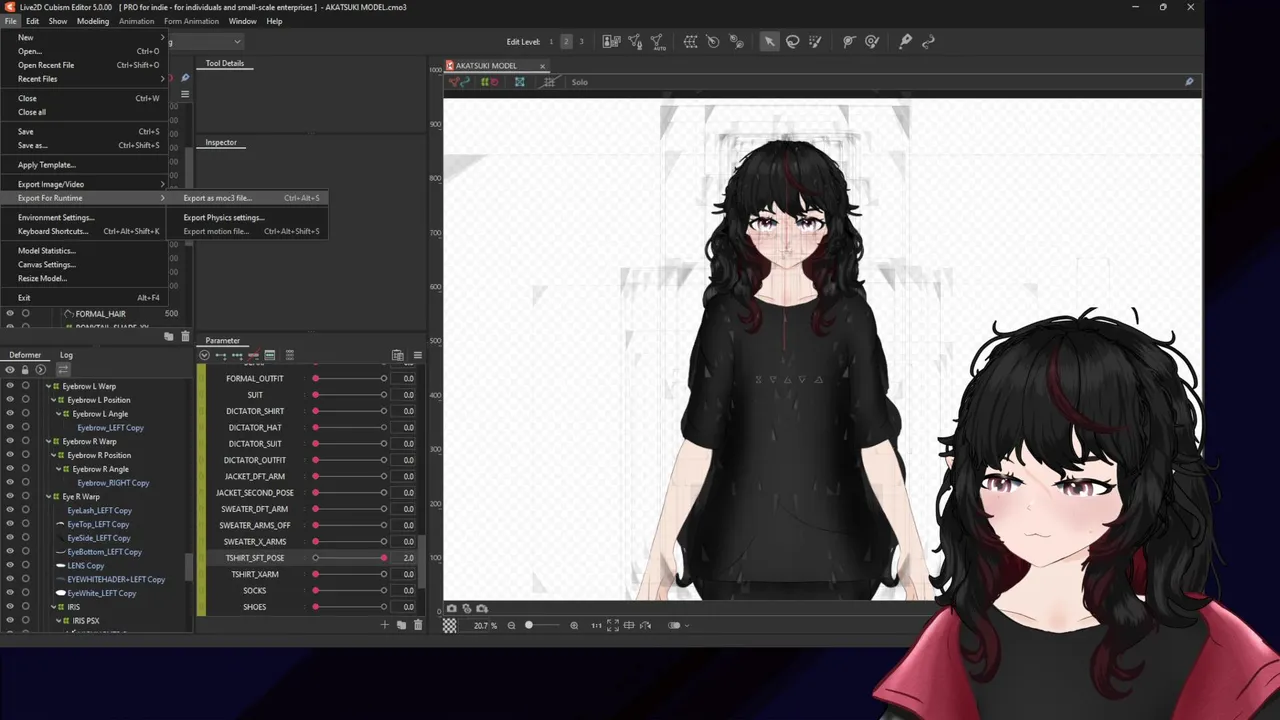The image size is (1280, 720).
Task: Toggle lock circle for EyeLash_LEFT Copy
Action: click(26, 510)
